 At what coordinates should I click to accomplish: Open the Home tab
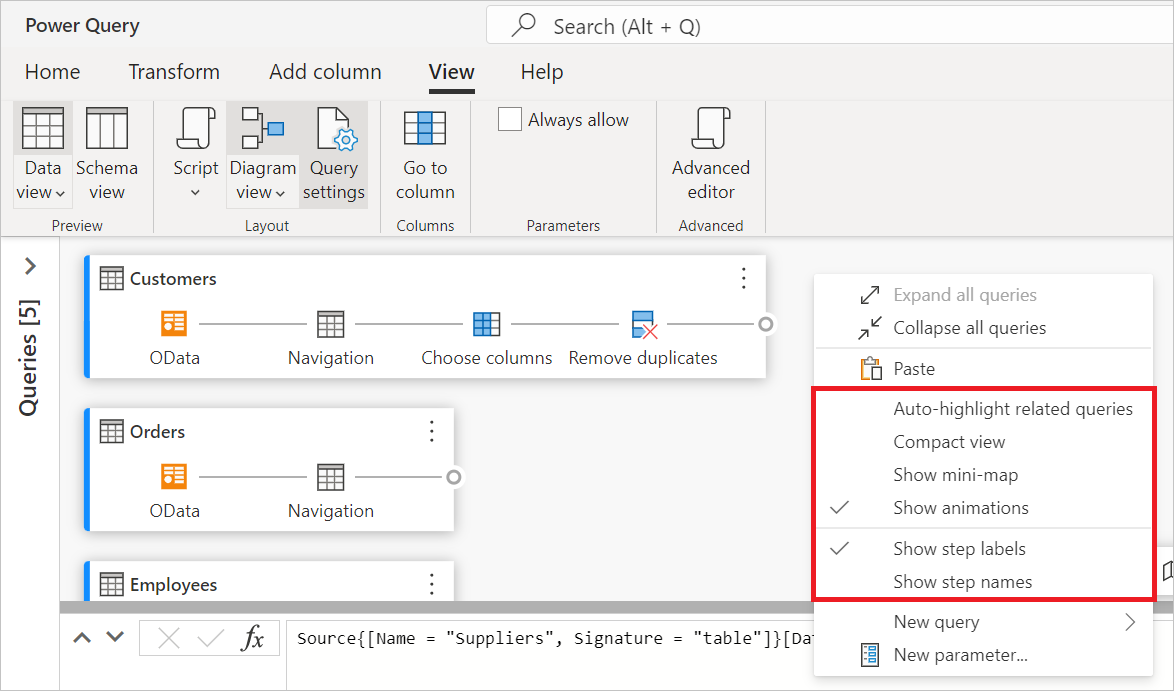click(x=52, y=72)
